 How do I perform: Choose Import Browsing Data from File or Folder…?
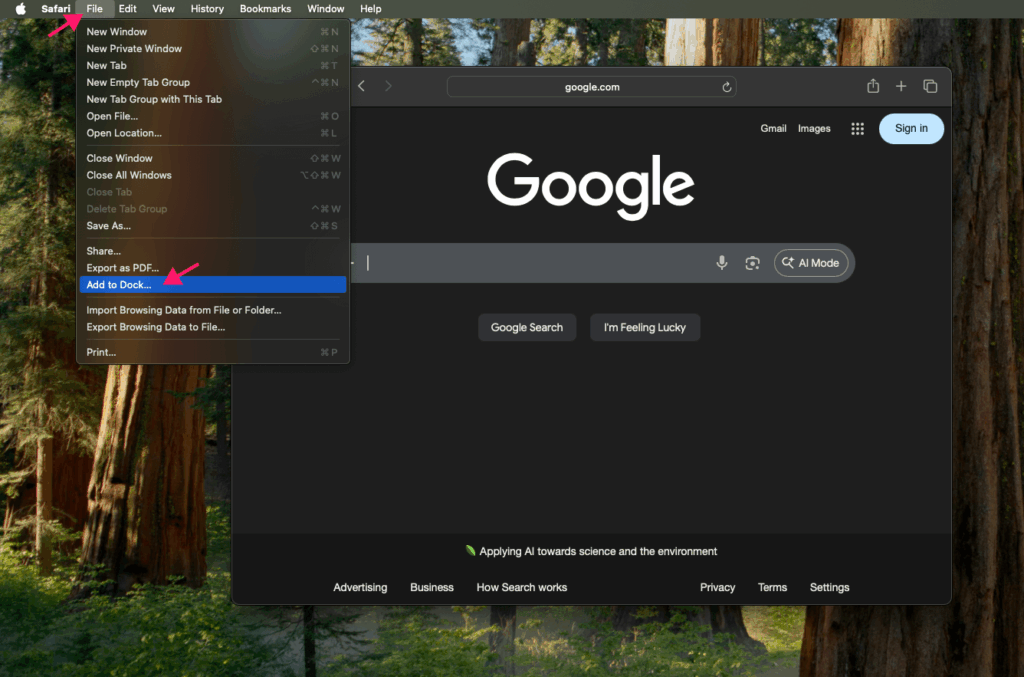(213, 310)
